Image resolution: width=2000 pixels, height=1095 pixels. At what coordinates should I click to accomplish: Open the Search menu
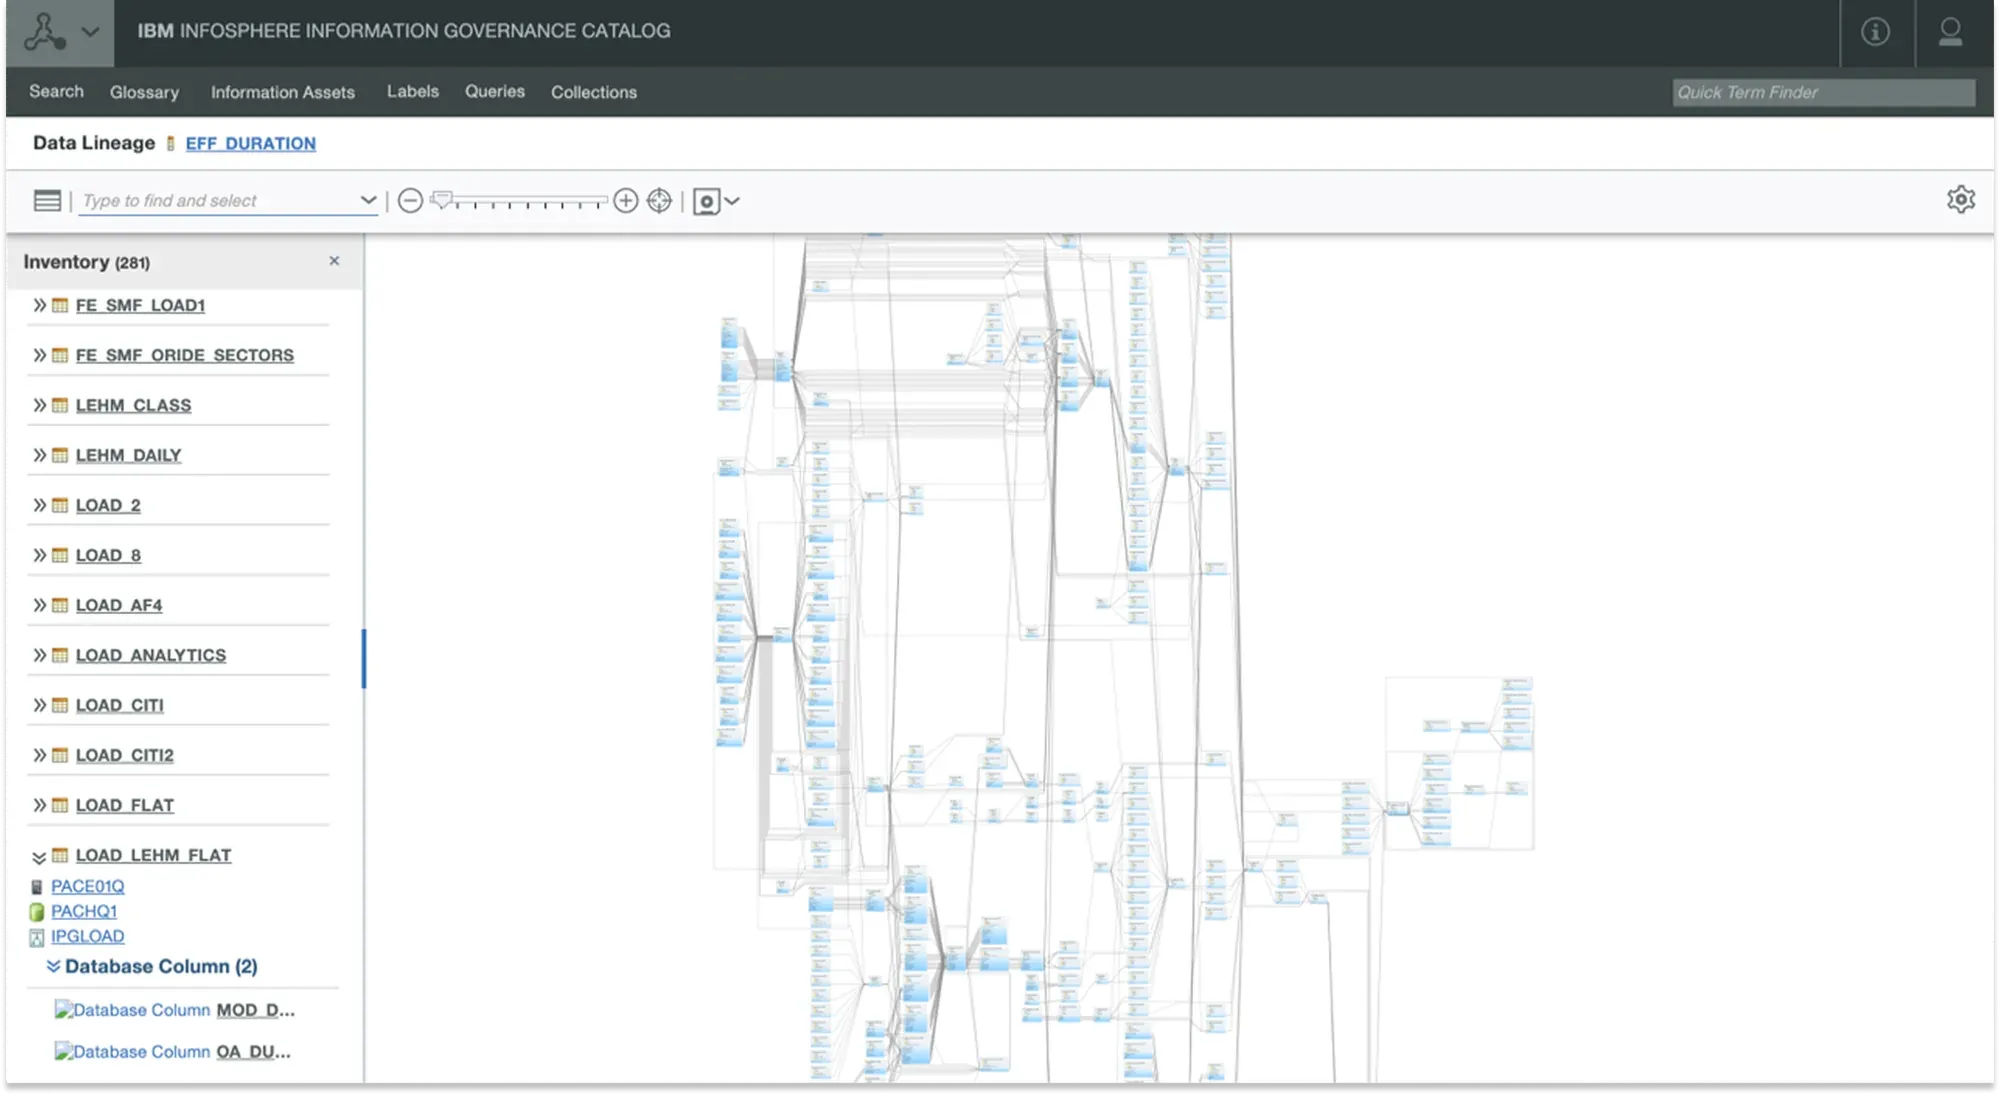pyautogui.click(x=56, y=91)
